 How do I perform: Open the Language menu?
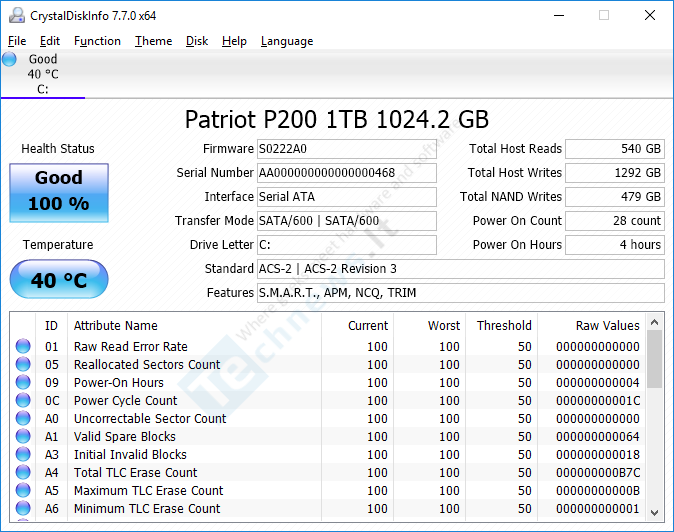[x=287, y=41]
